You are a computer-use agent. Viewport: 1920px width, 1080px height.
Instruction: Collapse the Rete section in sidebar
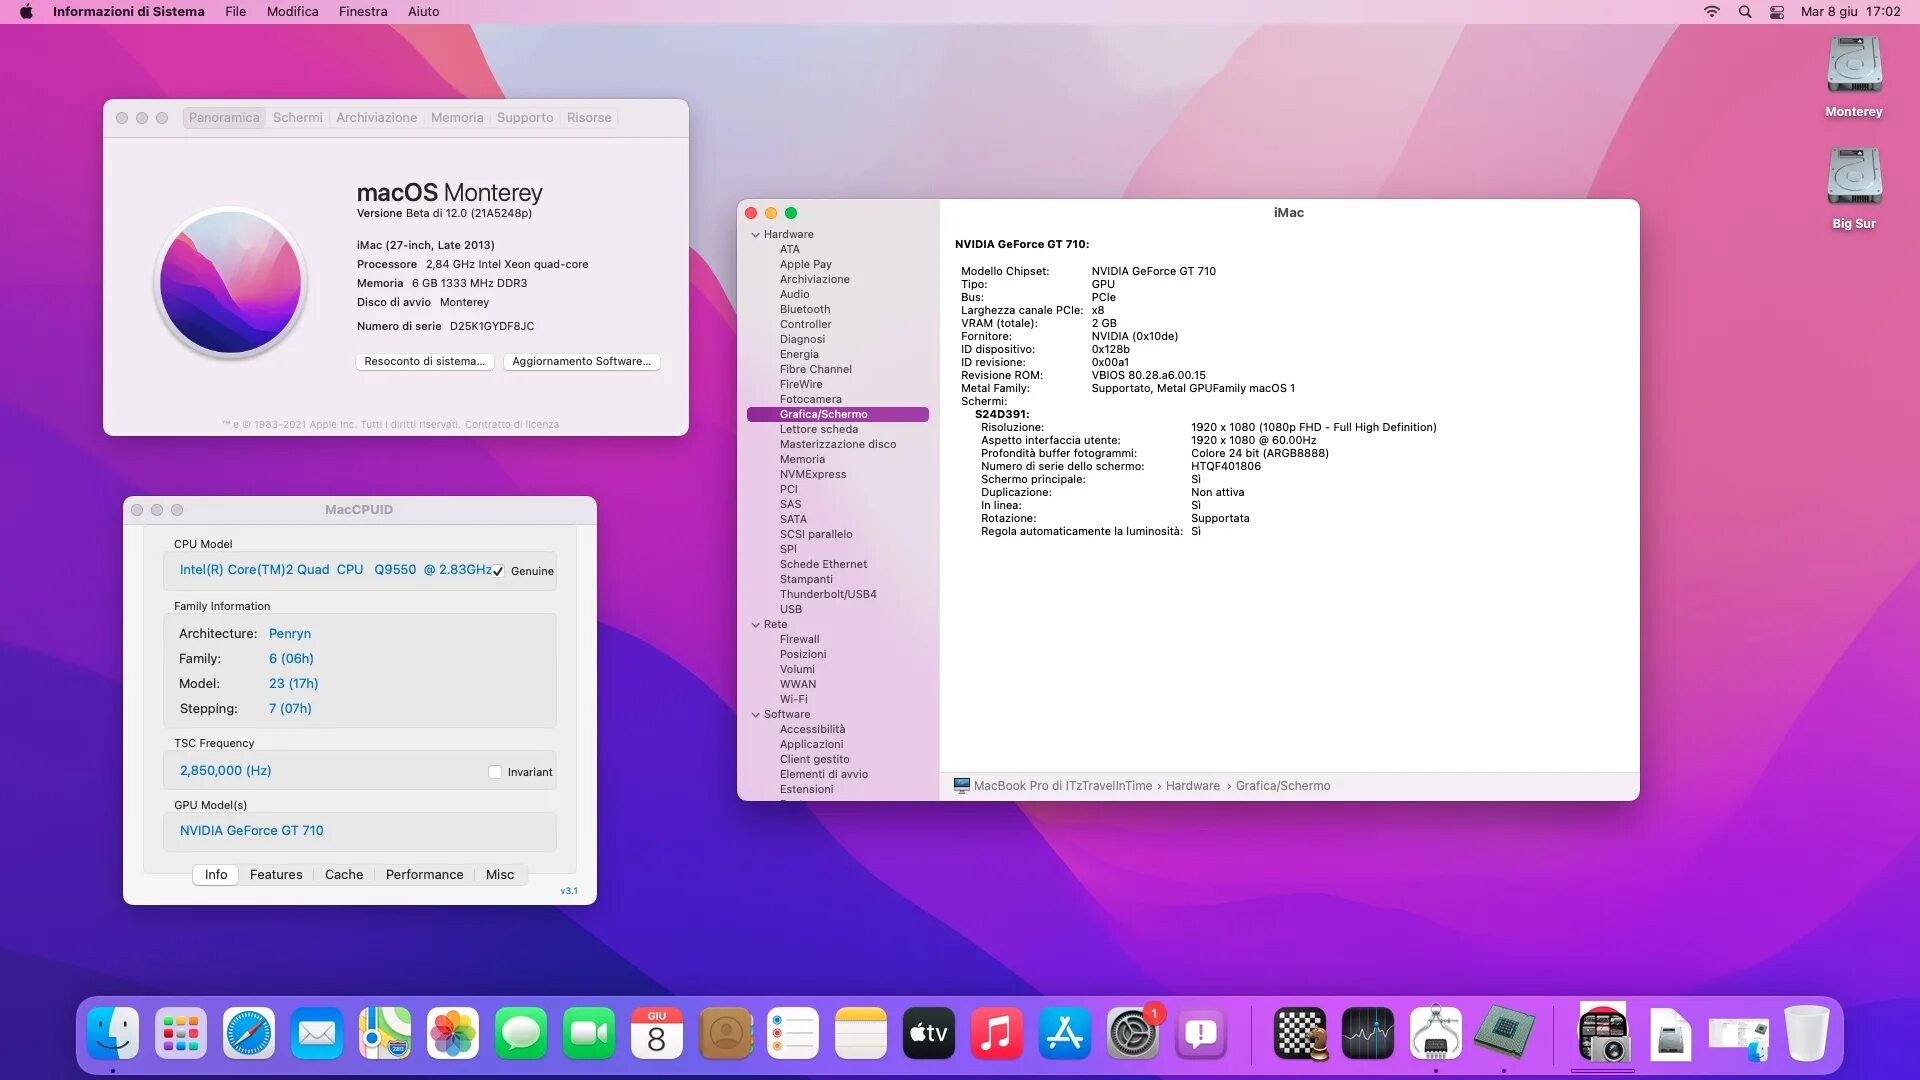coord(756,625)
